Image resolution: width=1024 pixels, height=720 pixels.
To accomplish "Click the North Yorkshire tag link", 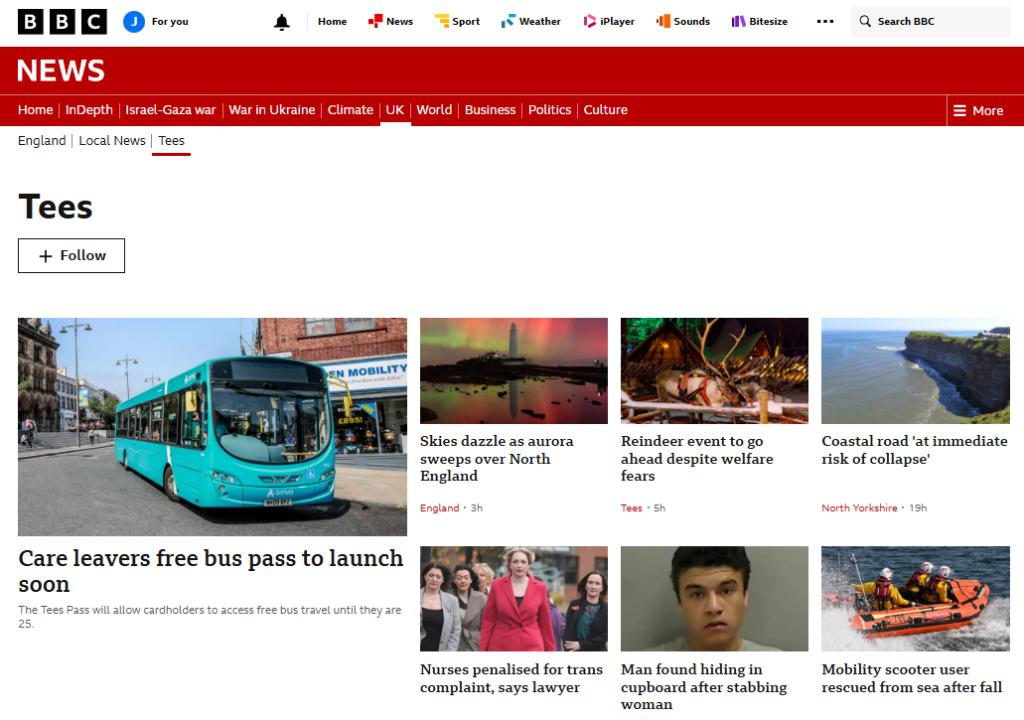I will [x=859, y=508].
